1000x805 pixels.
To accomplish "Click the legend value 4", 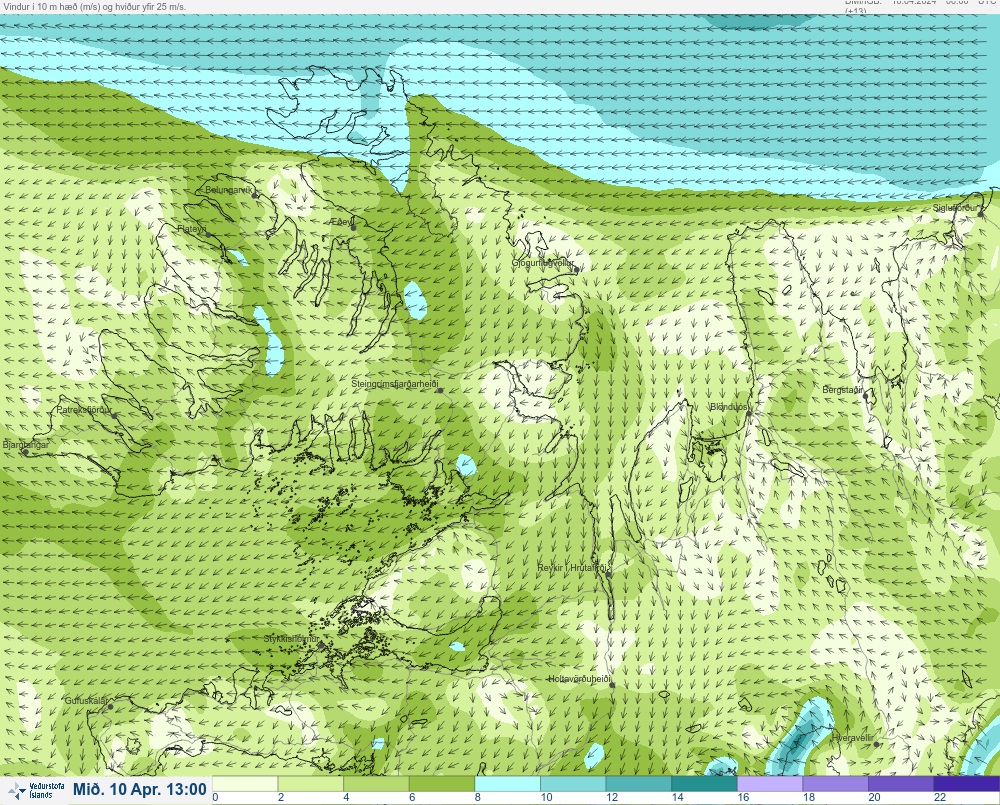I will 346,797.
